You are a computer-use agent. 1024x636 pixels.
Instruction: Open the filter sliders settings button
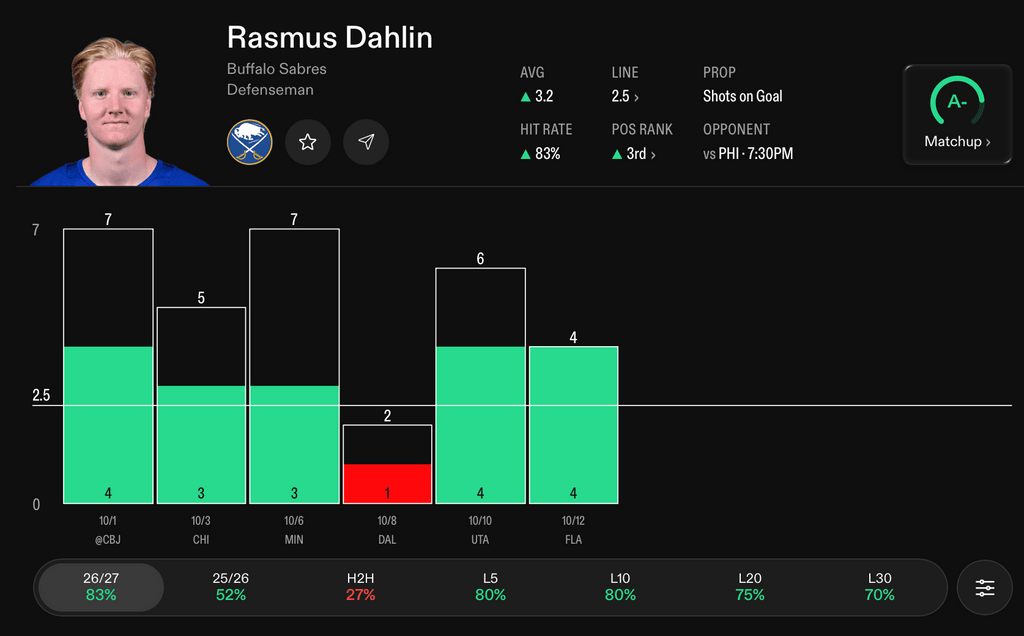point(985,588)
